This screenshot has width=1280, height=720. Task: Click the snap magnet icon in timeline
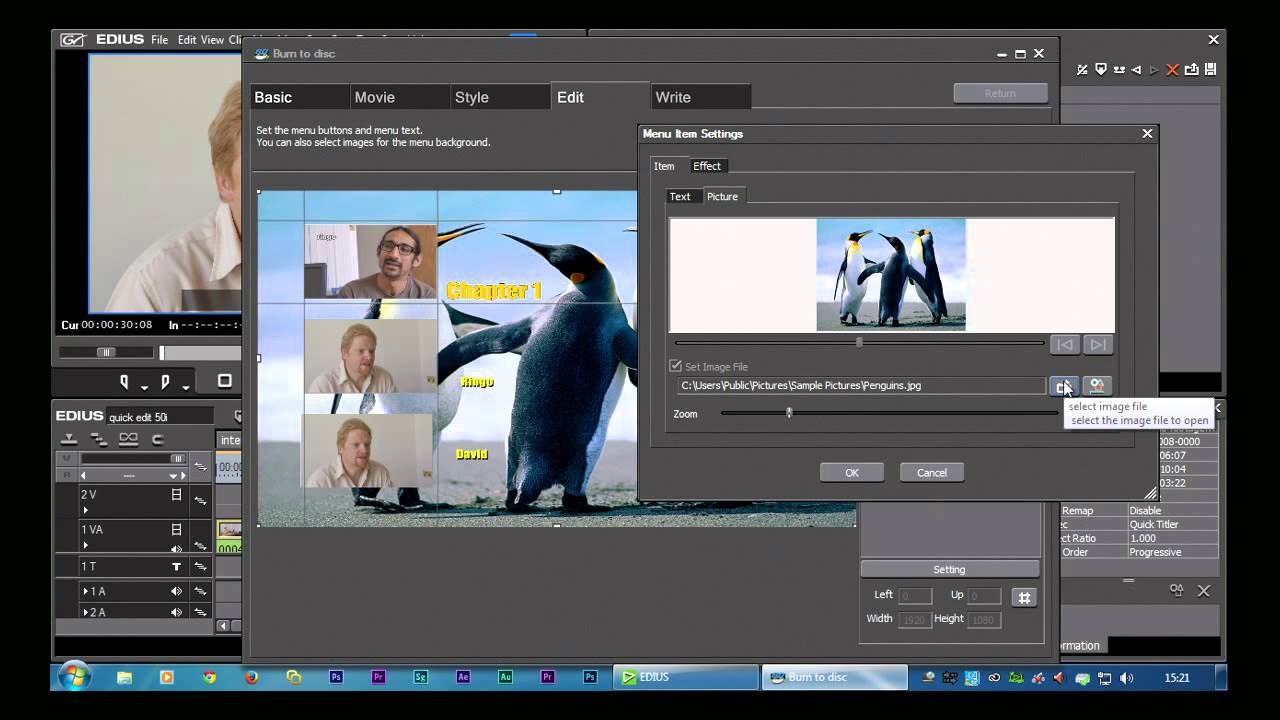tap(157, 439)
